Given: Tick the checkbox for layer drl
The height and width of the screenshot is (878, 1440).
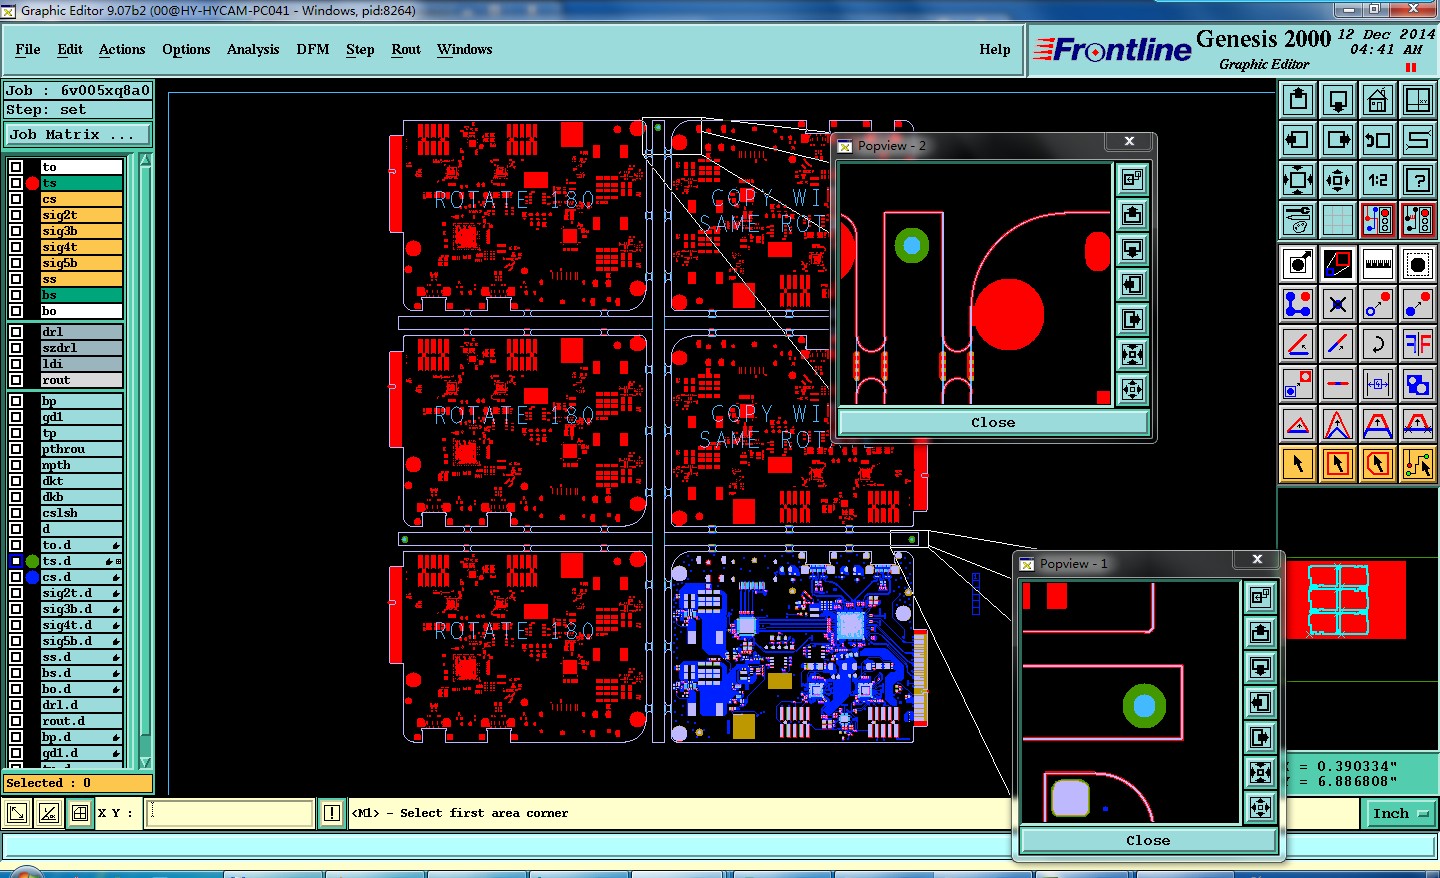Looking at the screenshot, I should click(16, 332).
